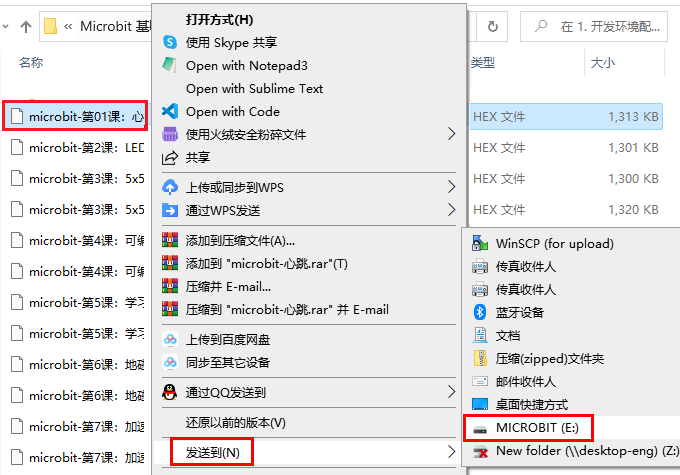Click the WPS cloud upload icon
This screenshot has width=680, height=475.
point(170,187)
